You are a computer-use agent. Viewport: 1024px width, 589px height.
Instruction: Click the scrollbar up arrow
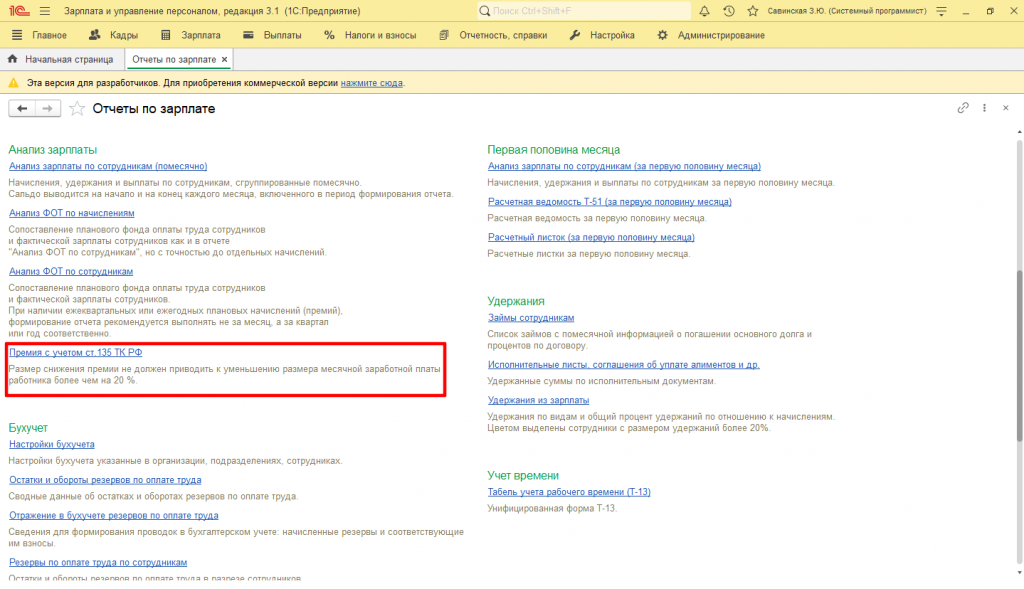[x=1019, y=133]
